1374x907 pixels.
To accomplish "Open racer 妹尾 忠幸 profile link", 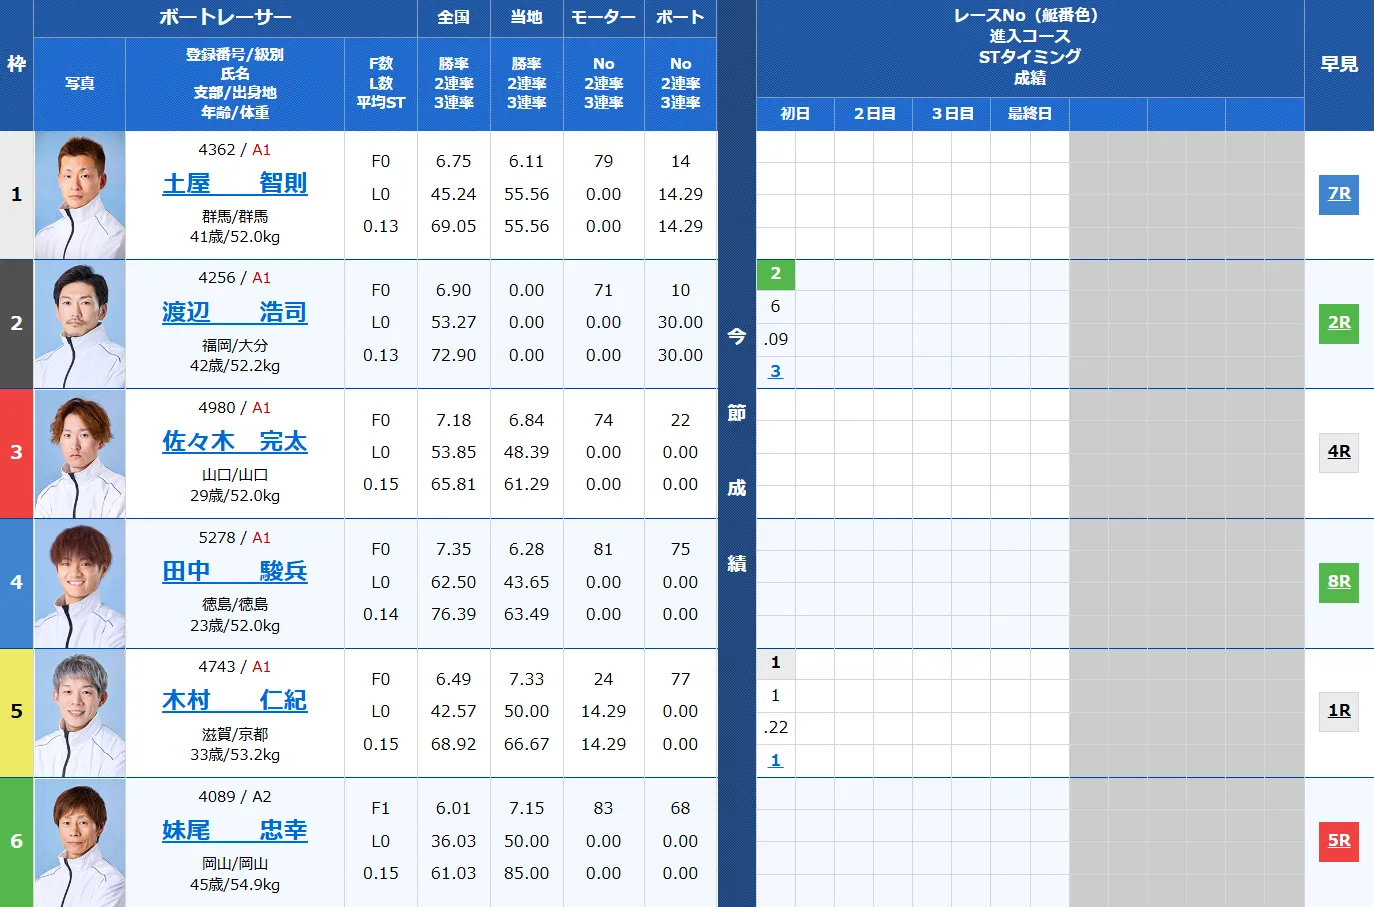I will [x=234, y=831].
